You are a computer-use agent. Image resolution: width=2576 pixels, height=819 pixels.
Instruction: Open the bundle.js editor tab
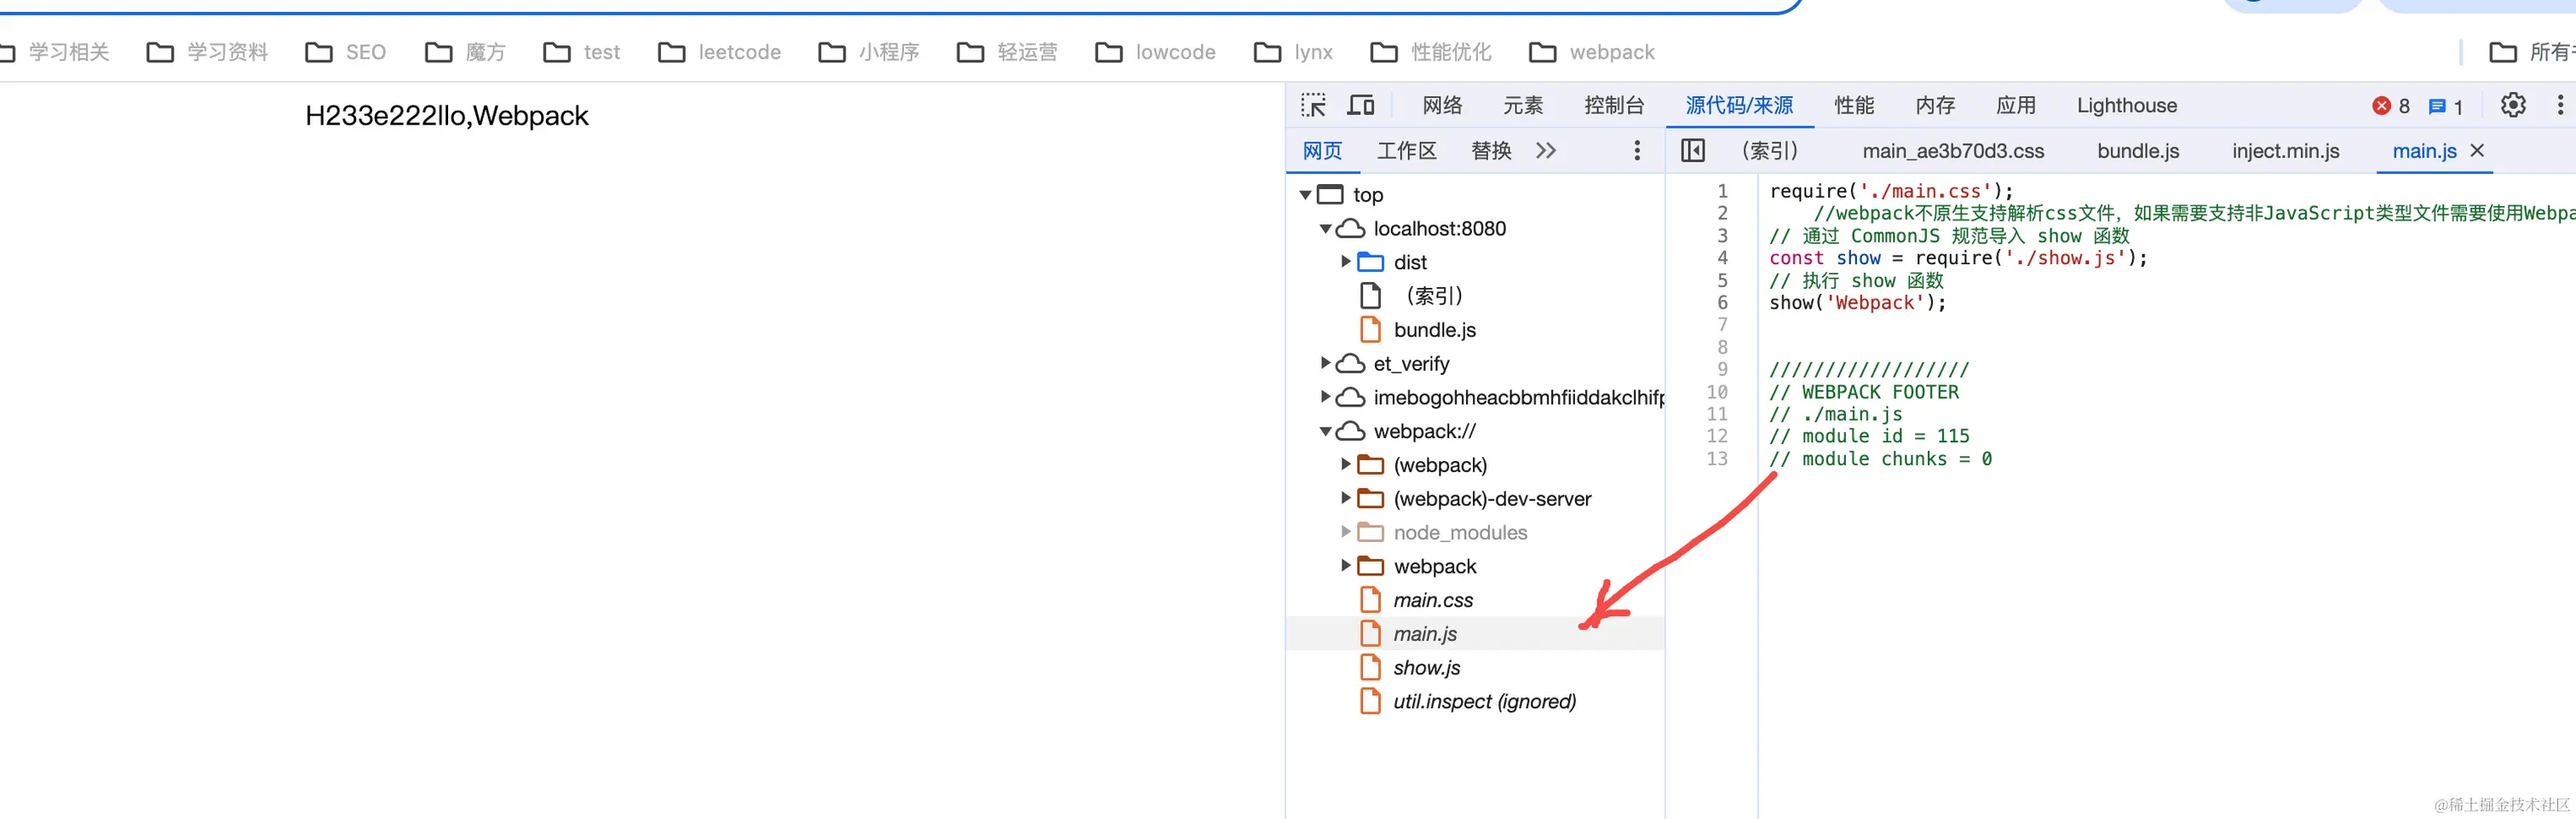(x=2138, y=150)
